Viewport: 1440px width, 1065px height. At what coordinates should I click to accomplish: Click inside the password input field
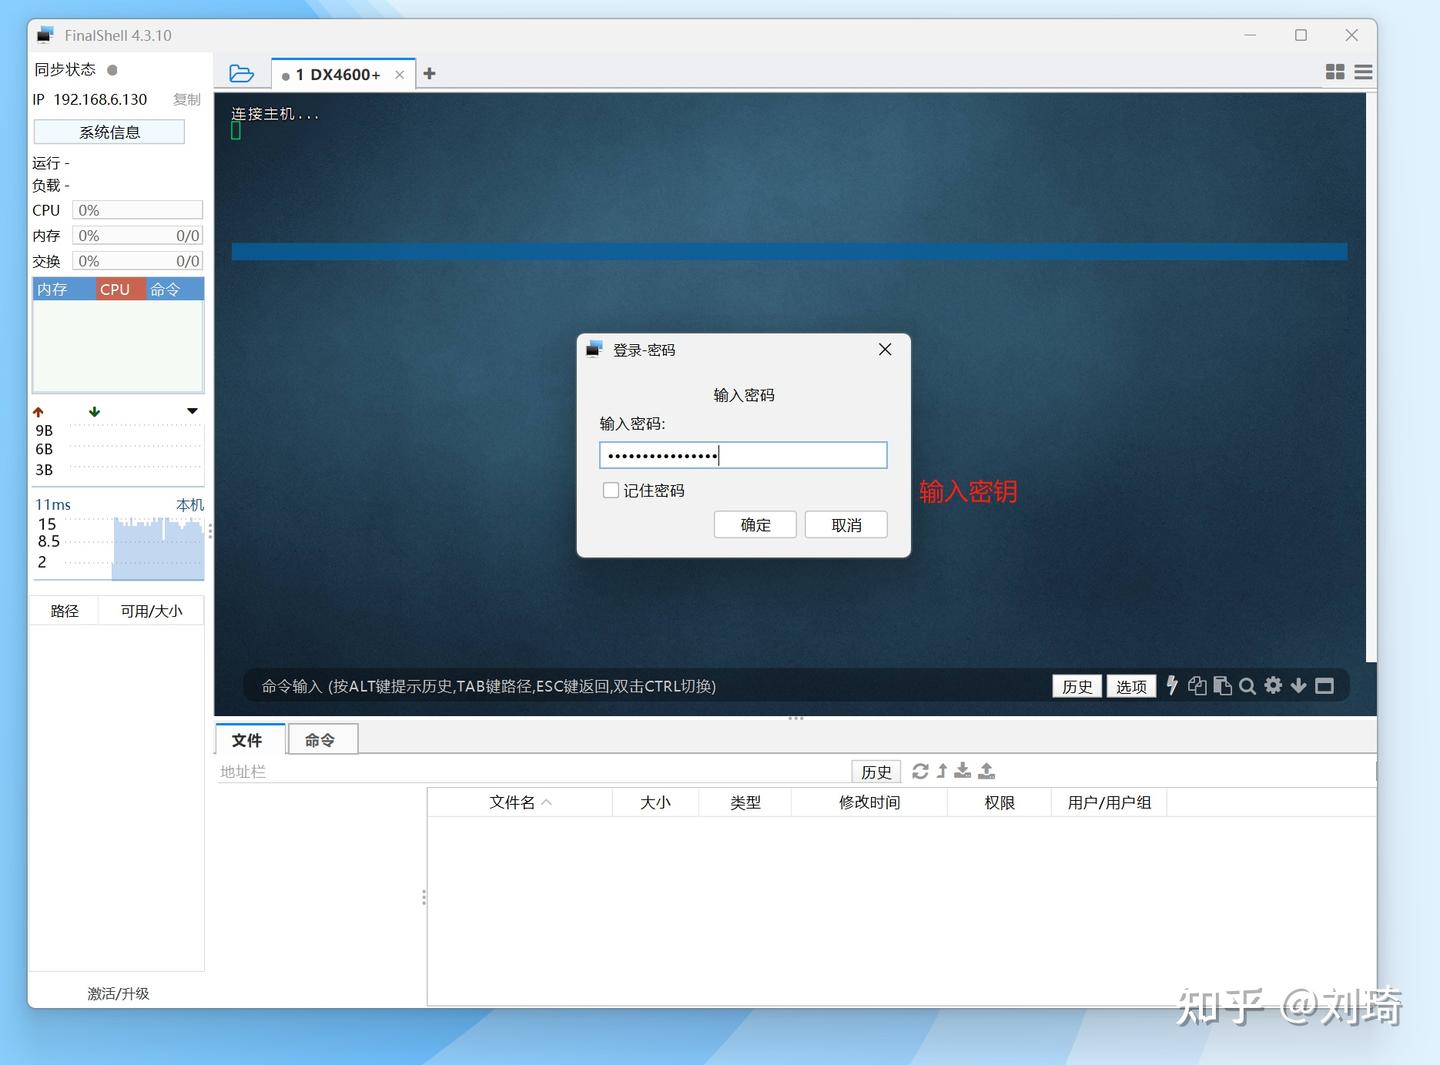tap(743, 455)
